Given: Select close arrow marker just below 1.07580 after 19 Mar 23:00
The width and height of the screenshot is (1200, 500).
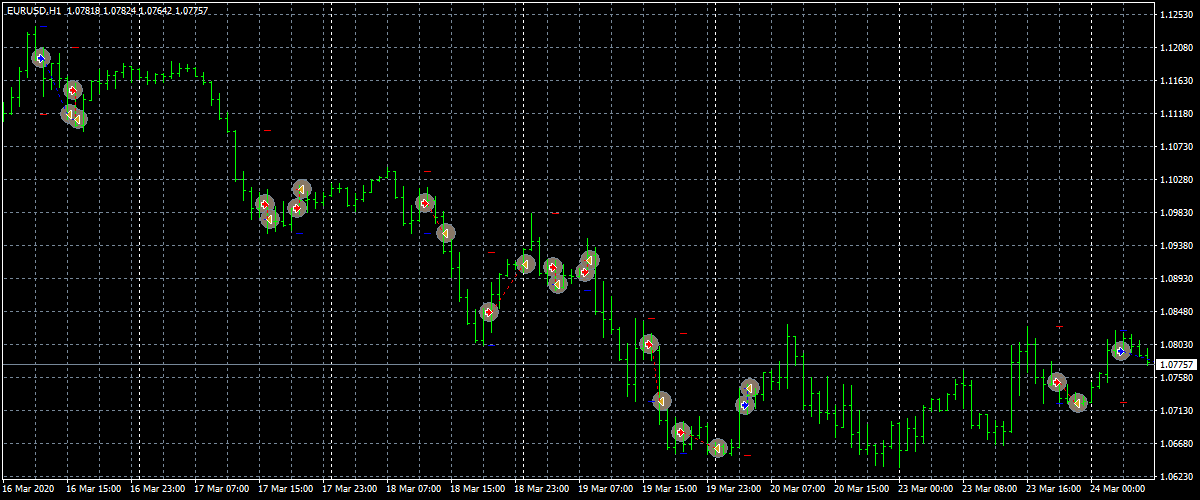Looking at the screenshot, I should click(751, 388).
